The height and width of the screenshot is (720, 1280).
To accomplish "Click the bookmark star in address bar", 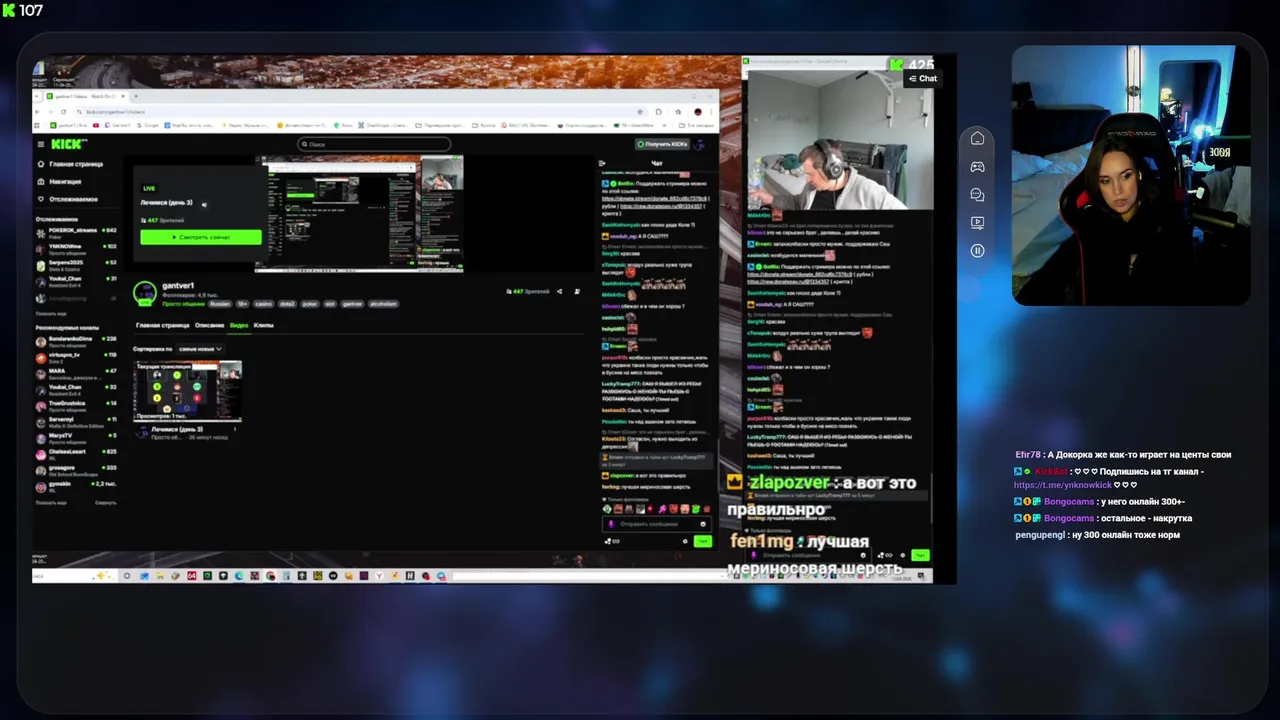I will tap(640, 112).
